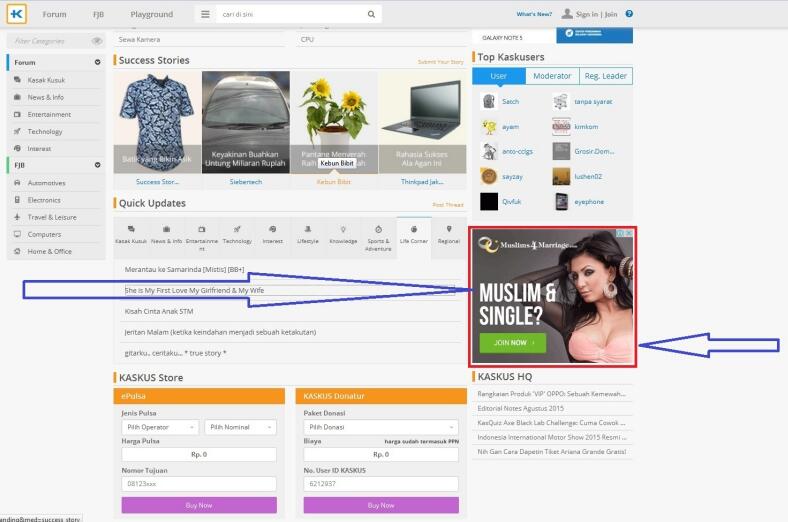Viewport: 788px width, 522px height.
Task: Open Computers sidebar icon
Action: [x=17, y=234]
